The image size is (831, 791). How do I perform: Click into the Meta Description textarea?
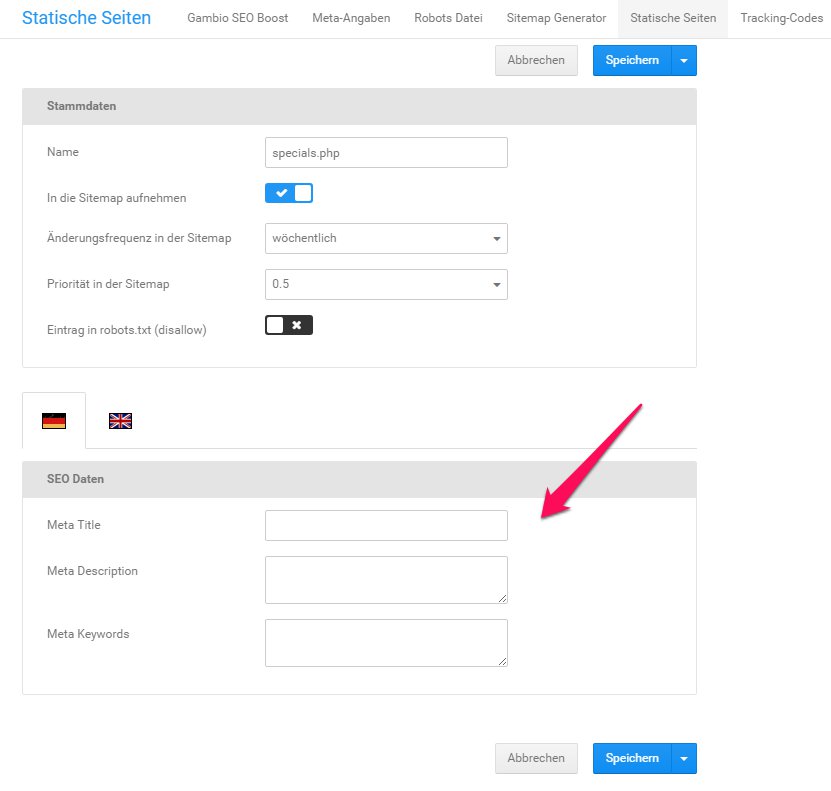pyautogui.click(x=386, y=580)
